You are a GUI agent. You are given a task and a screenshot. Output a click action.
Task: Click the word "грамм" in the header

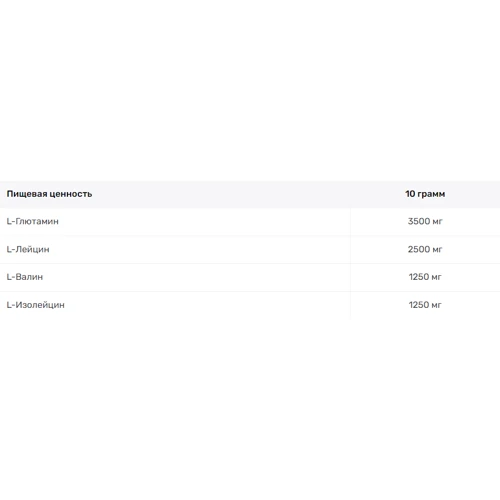click(x=431, y=195)
